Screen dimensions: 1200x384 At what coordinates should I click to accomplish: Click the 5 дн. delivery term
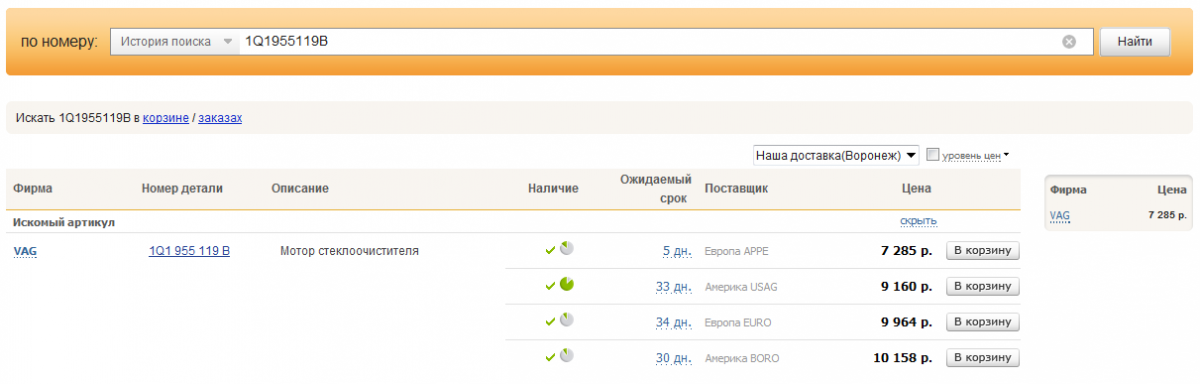[677, 251]
